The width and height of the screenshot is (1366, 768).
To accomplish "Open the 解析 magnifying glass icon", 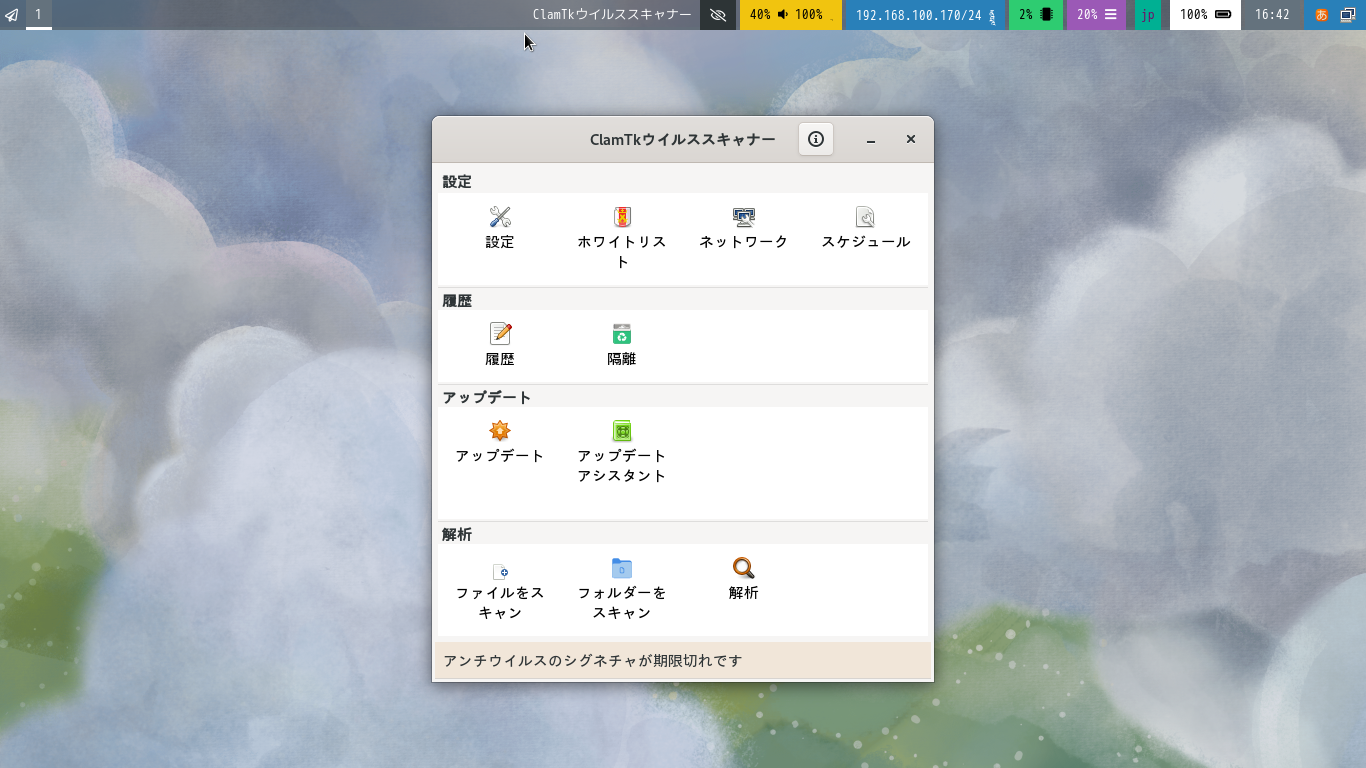I will coord(744,568).
